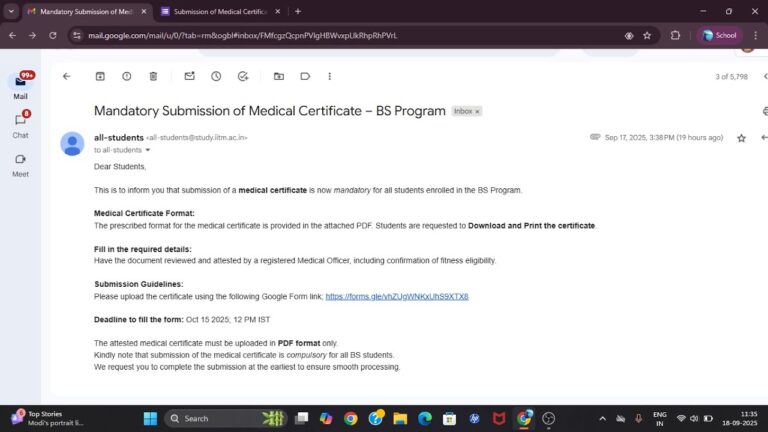Mark the email as unread
Screen dimensions: 768x432
(x=189, y=76)
